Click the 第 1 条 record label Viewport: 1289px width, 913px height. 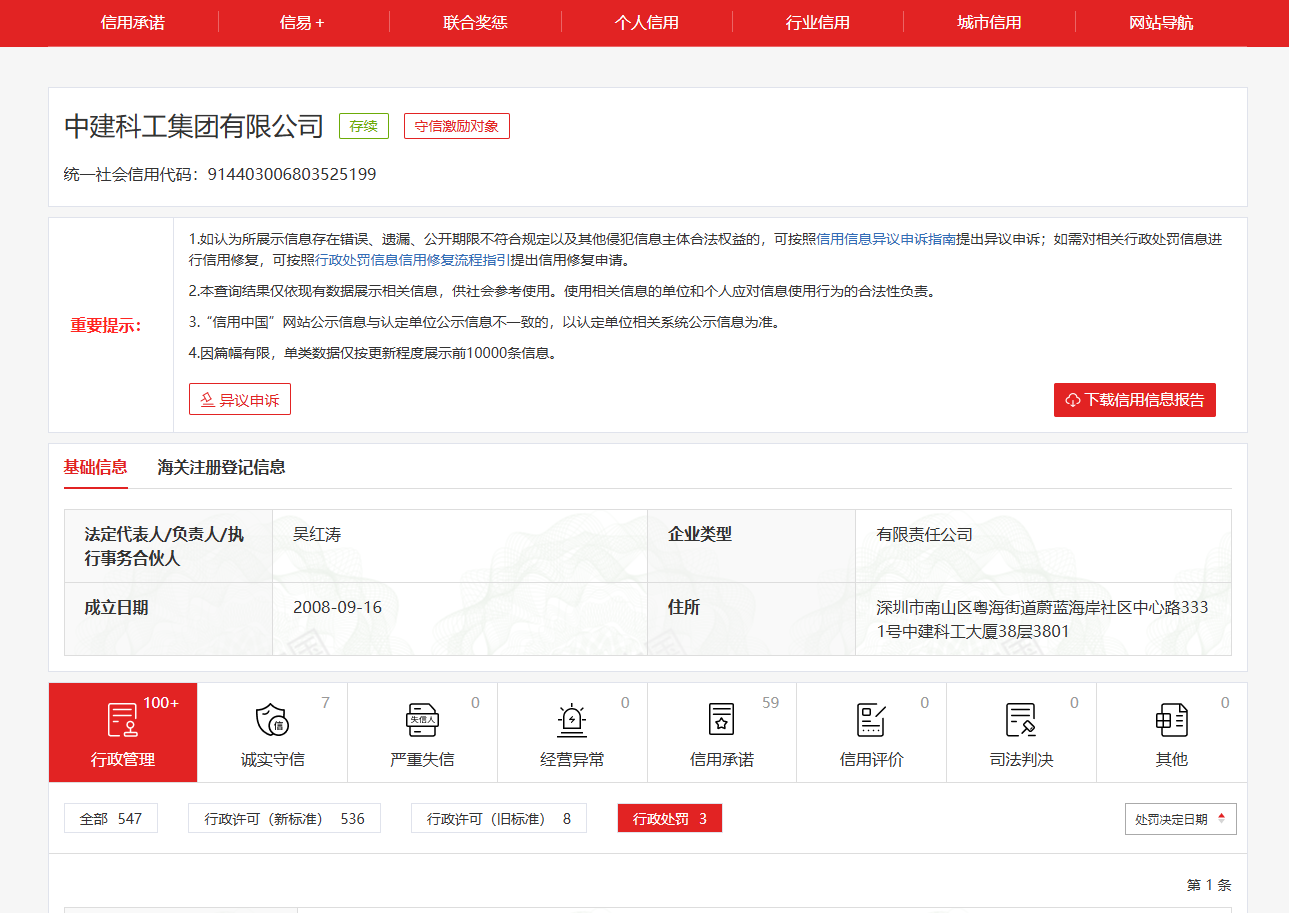1209,885
